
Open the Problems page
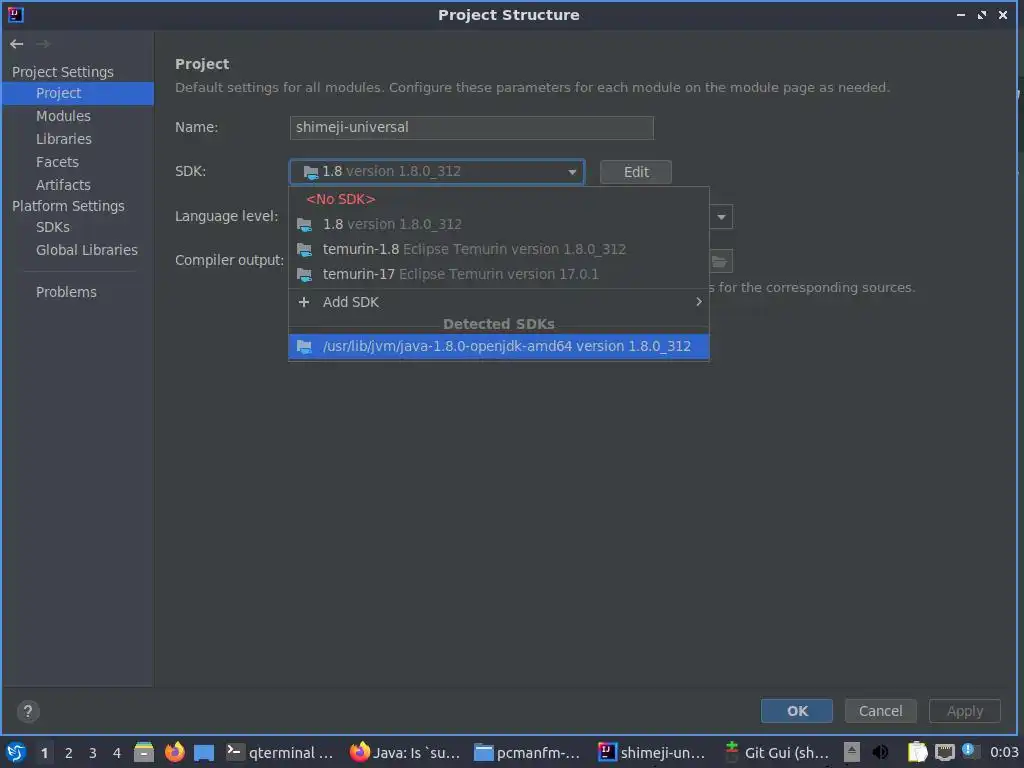[x=78, y=292]
